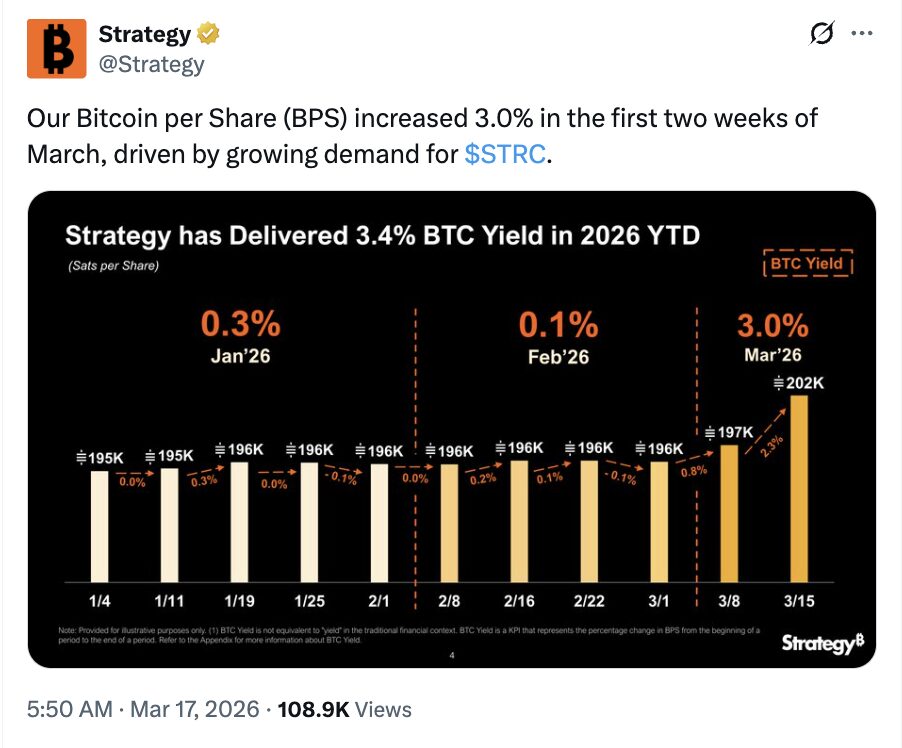Select the tallest 3/15 bar
This screenshot has width=902, height=748.
pos(797,490)
